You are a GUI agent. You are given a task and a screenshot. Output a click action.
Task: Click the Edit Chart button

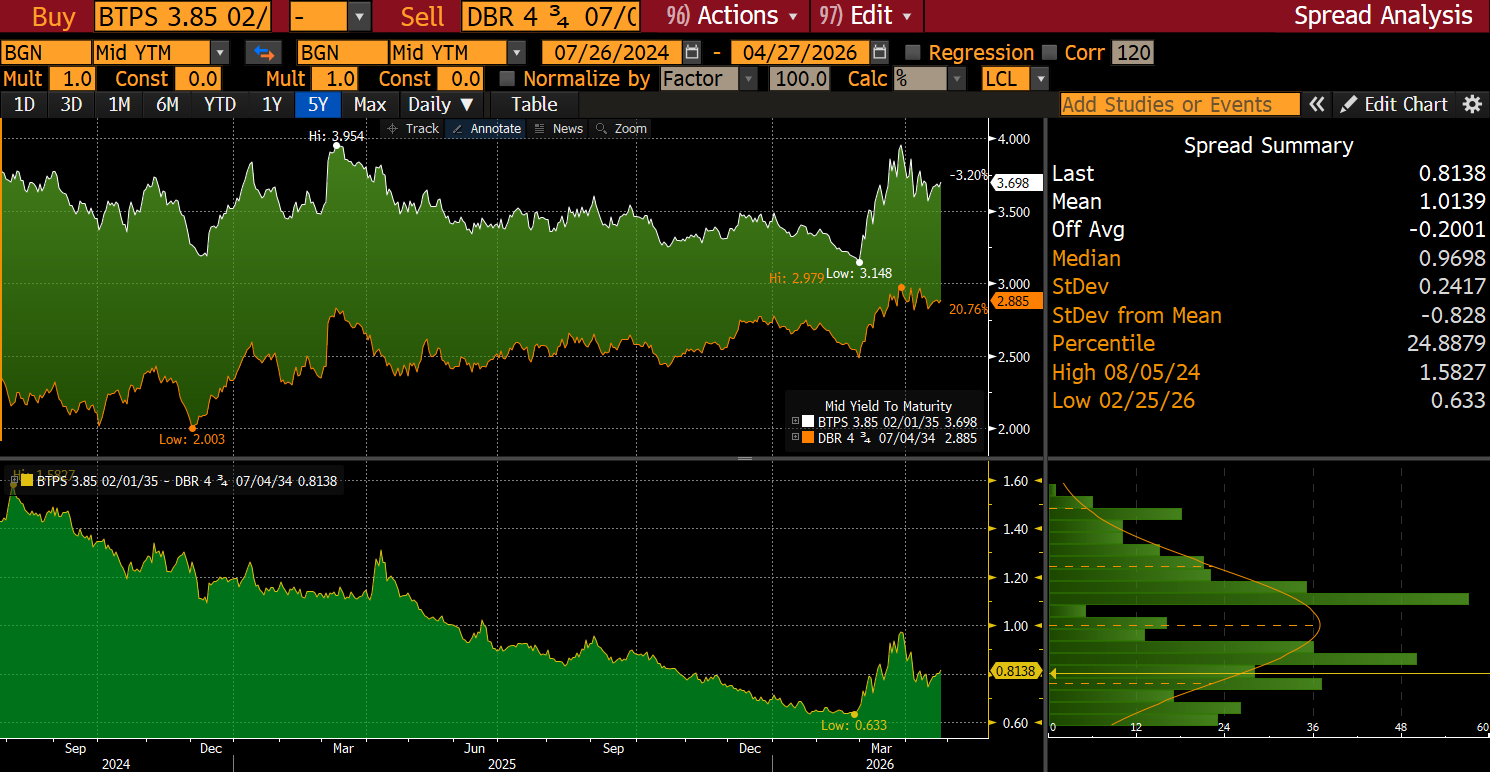tap(1394, 104)
